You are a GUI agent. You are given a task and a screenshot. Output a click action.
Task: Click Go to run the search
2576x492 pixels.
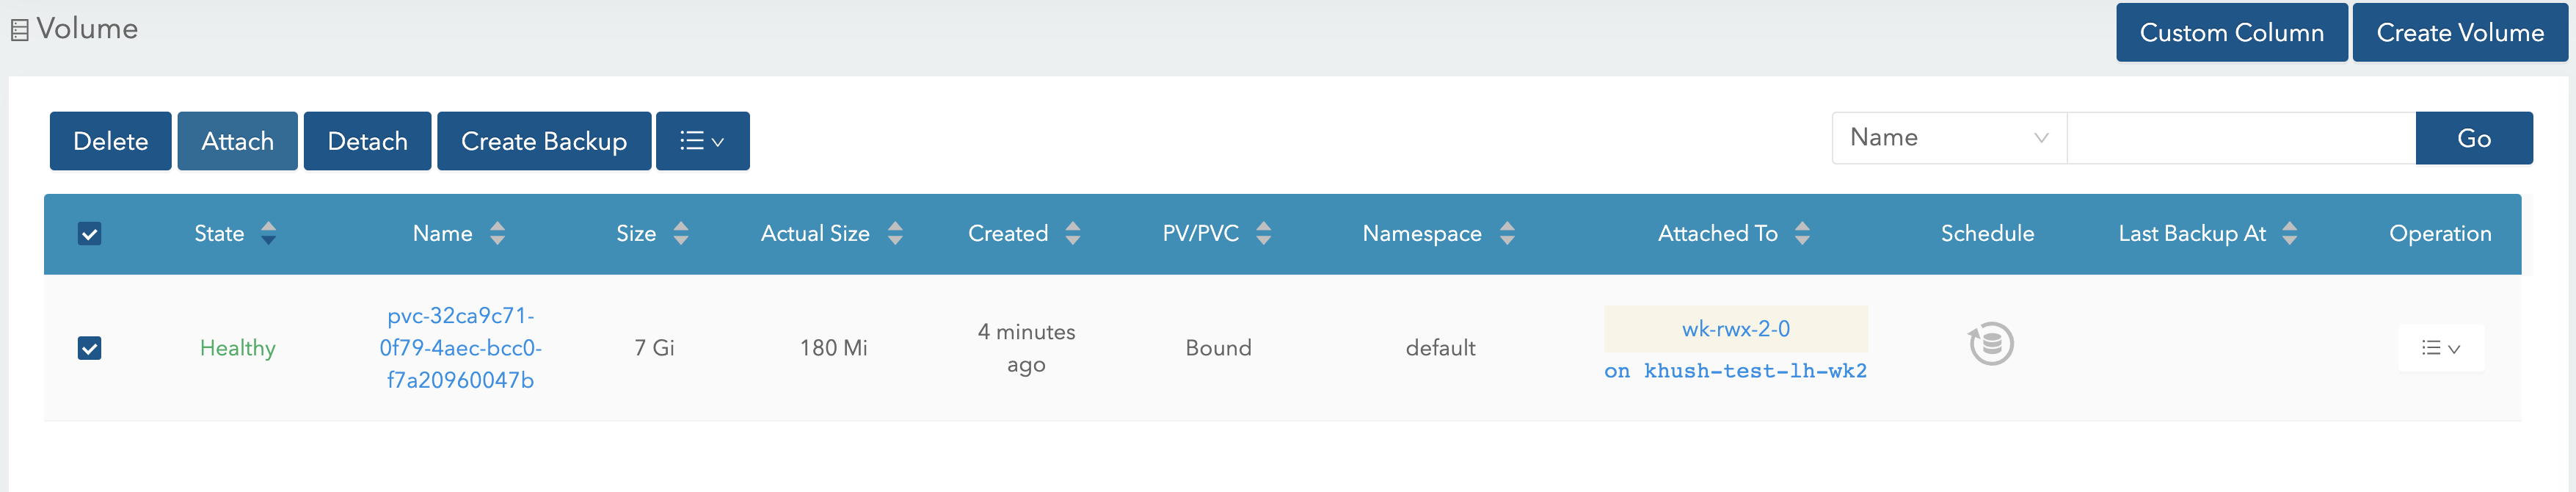(2473, 138)
